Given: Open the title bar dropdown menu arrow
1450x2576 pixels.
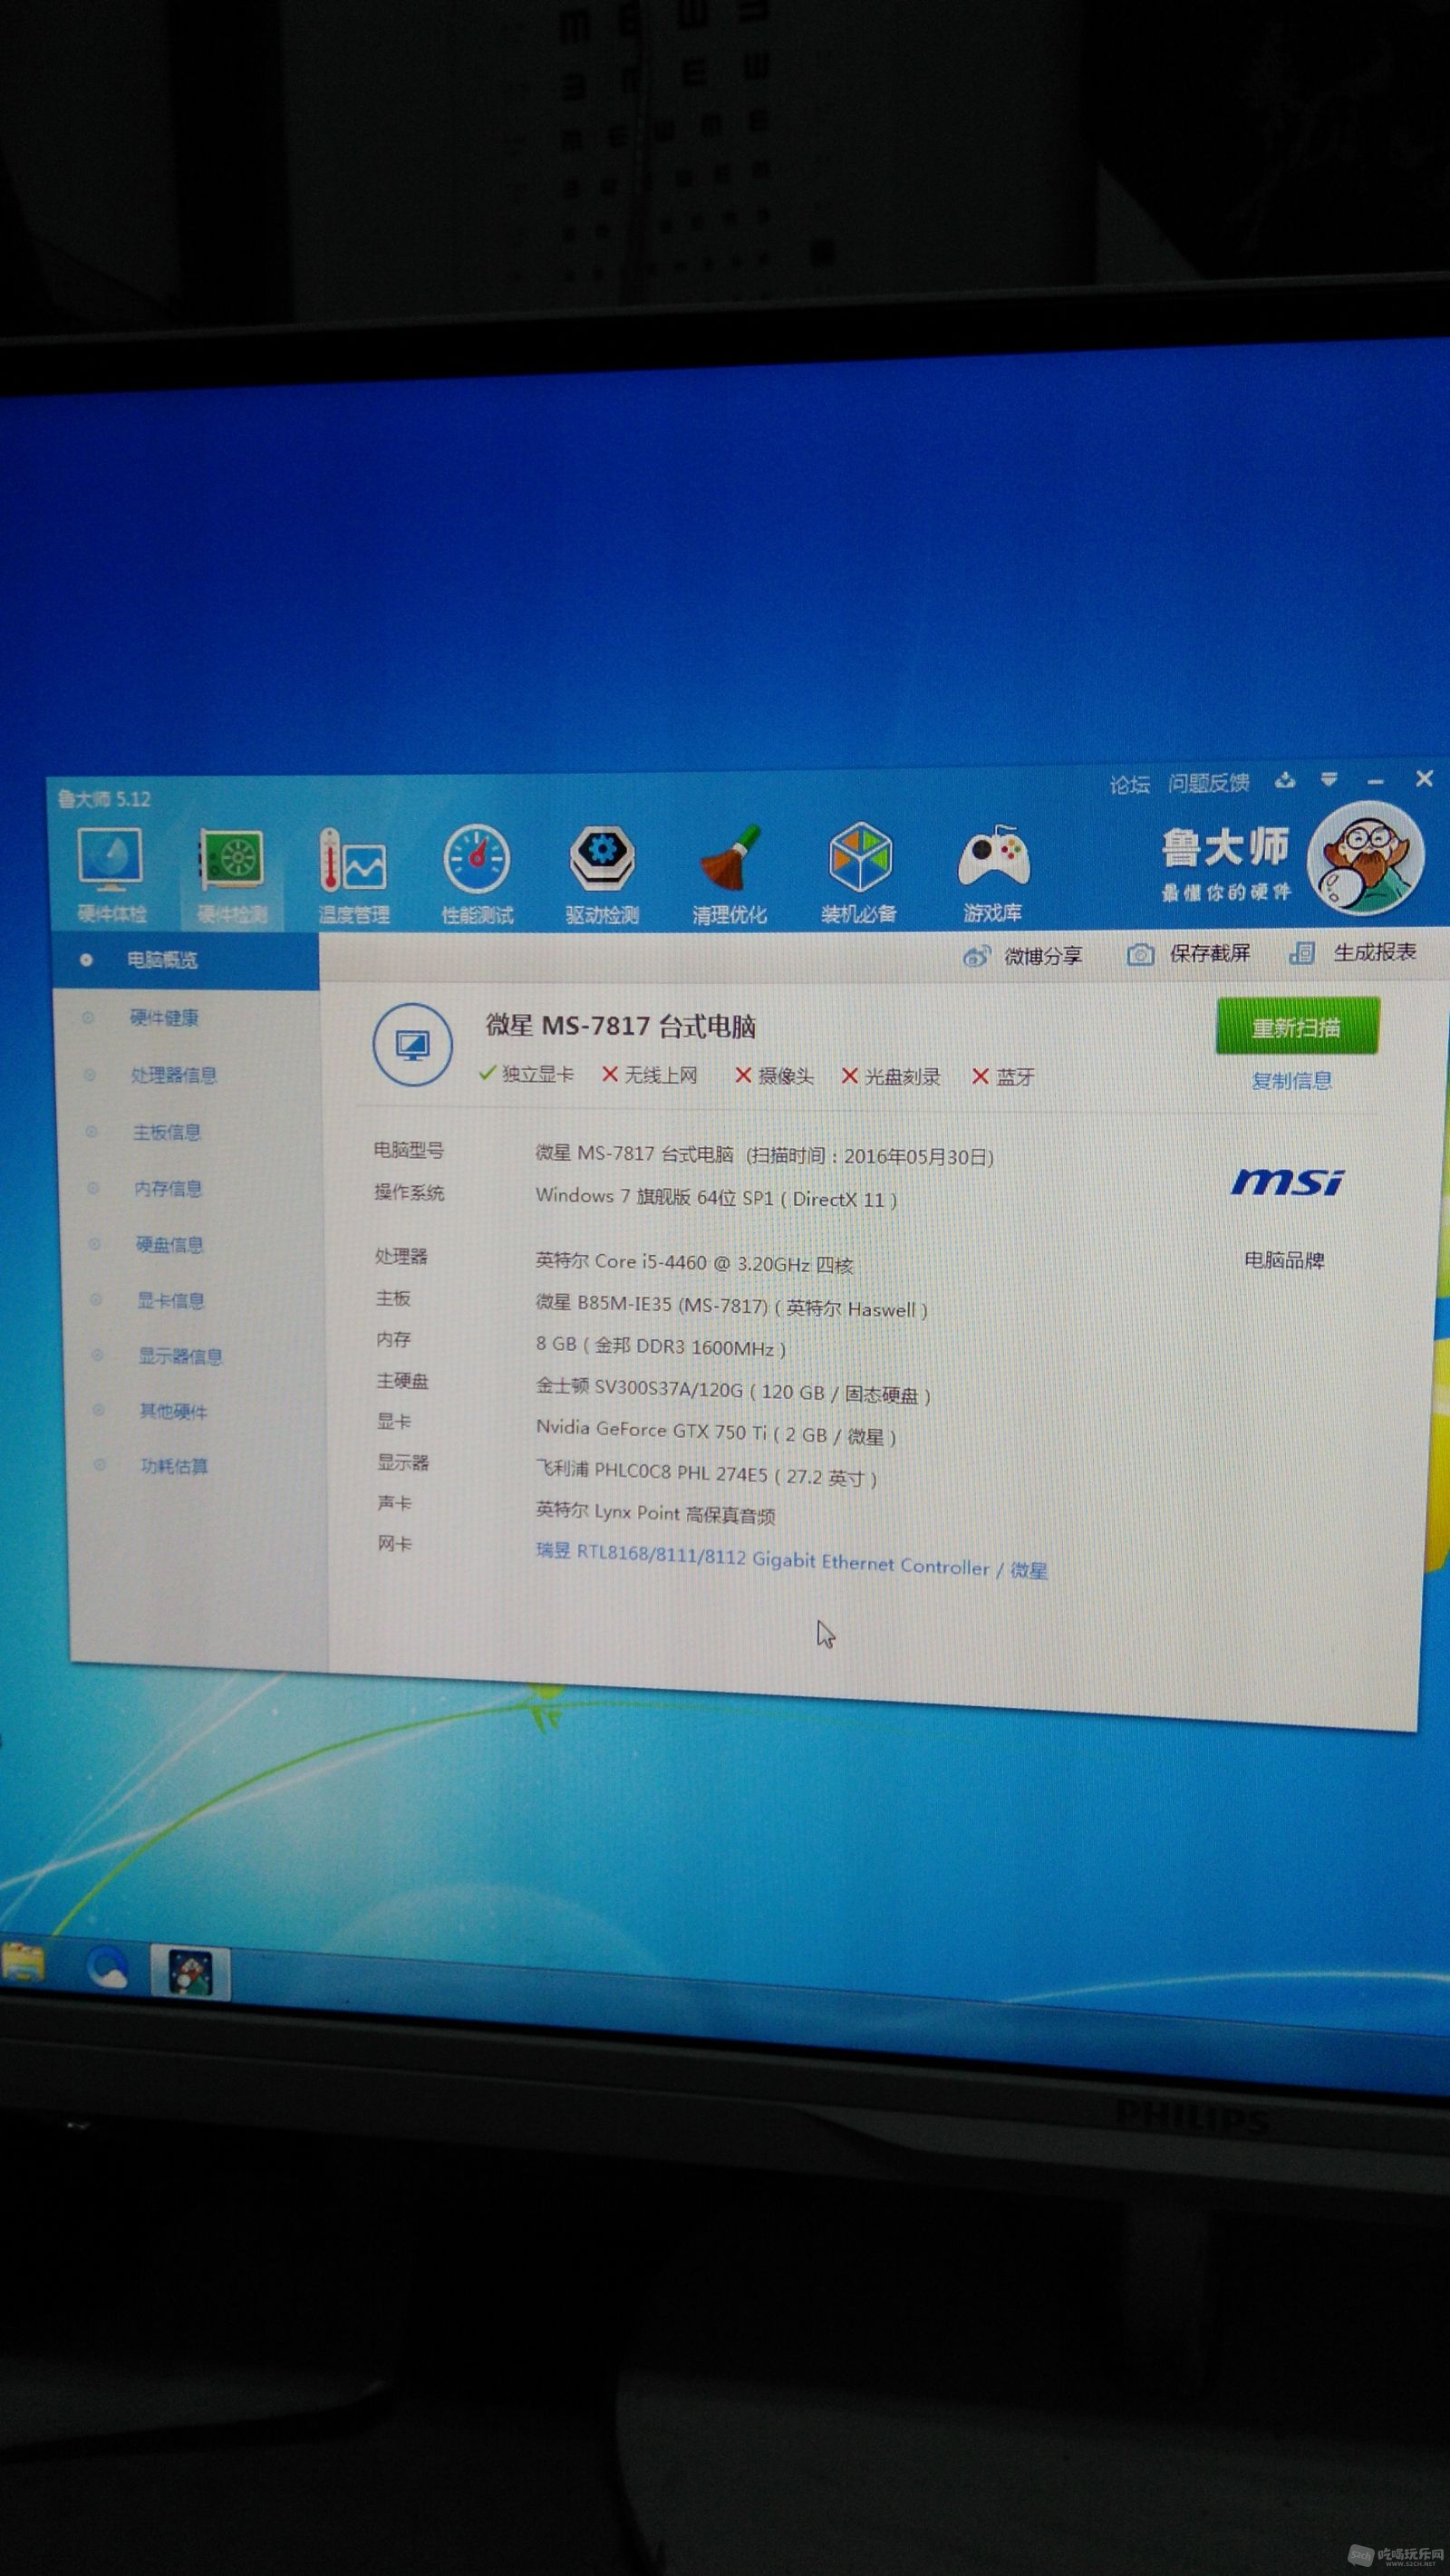Looking at the screenshot, I should pyautogui.click(x=1329, y=779).
